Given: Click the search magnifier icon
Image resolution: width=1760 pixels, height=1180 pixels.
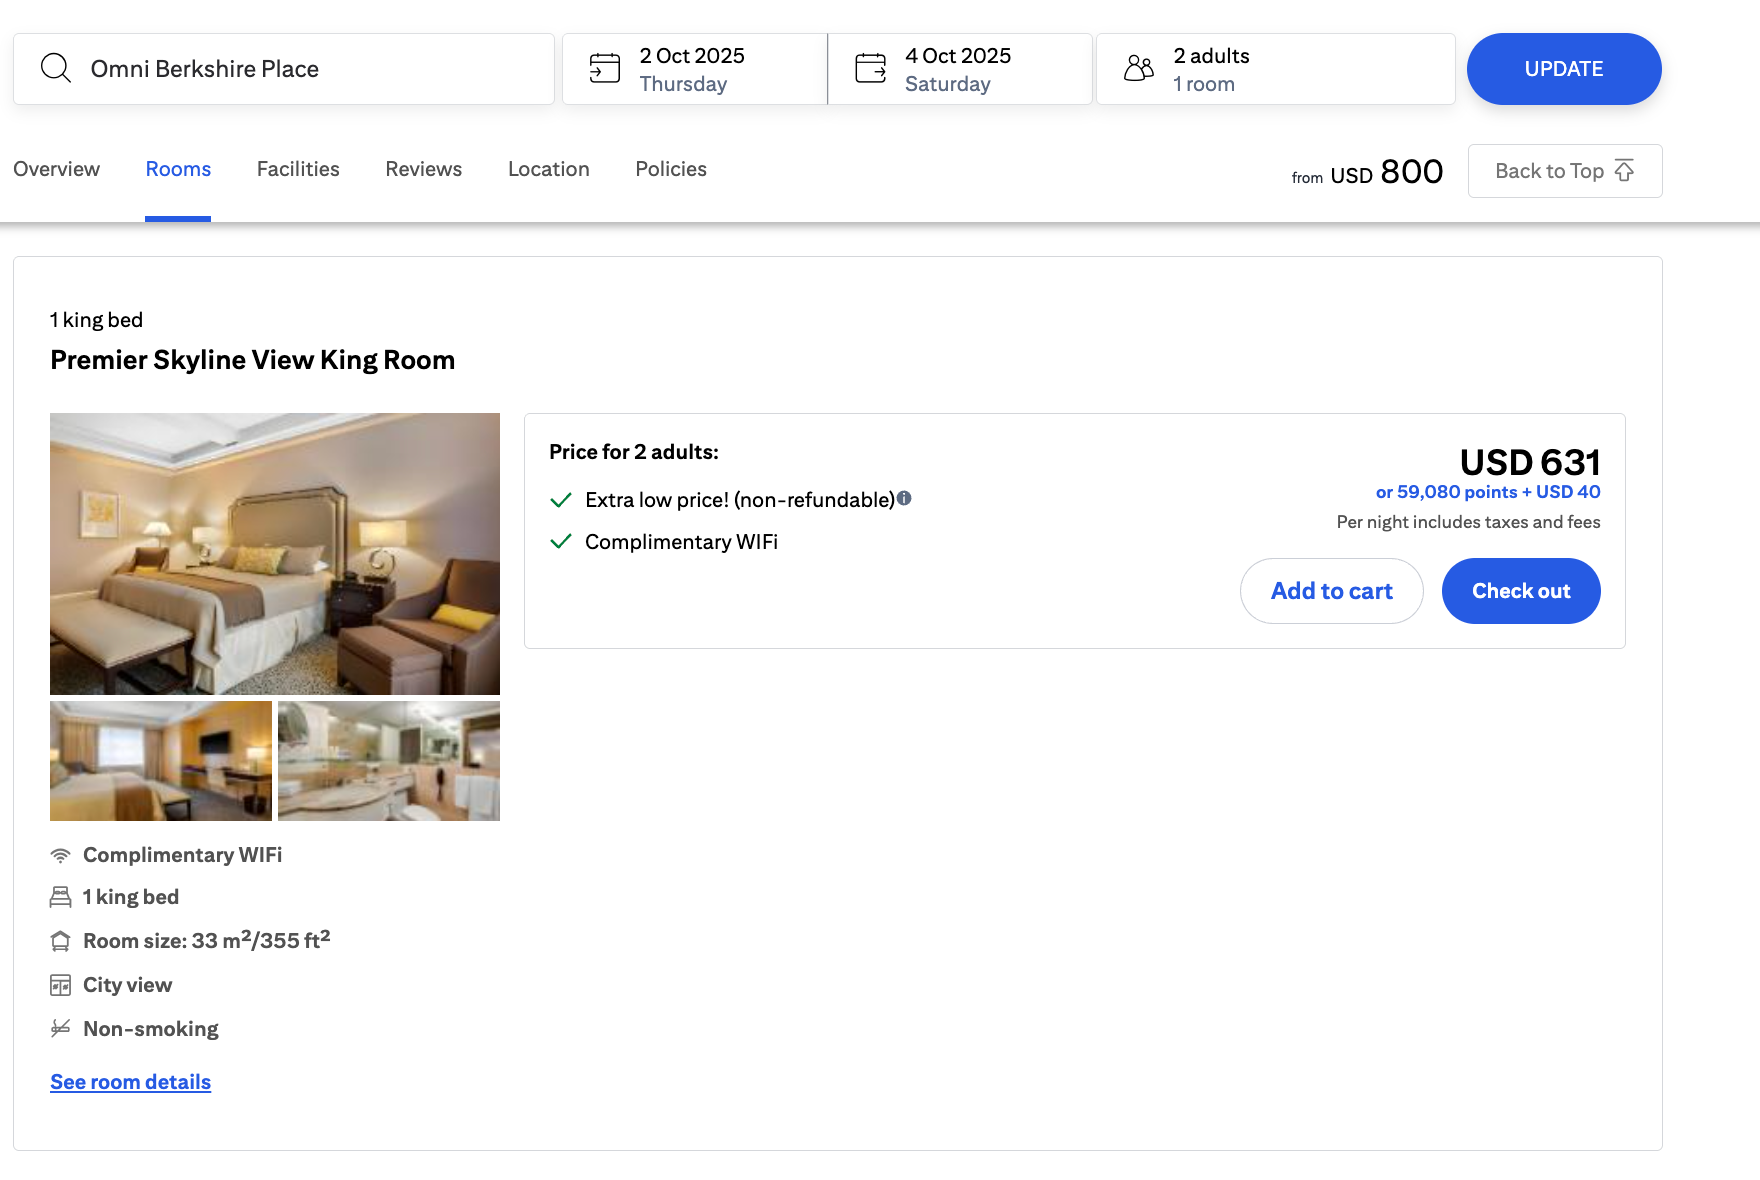Looking at the screenshot, I should point(55,68).
